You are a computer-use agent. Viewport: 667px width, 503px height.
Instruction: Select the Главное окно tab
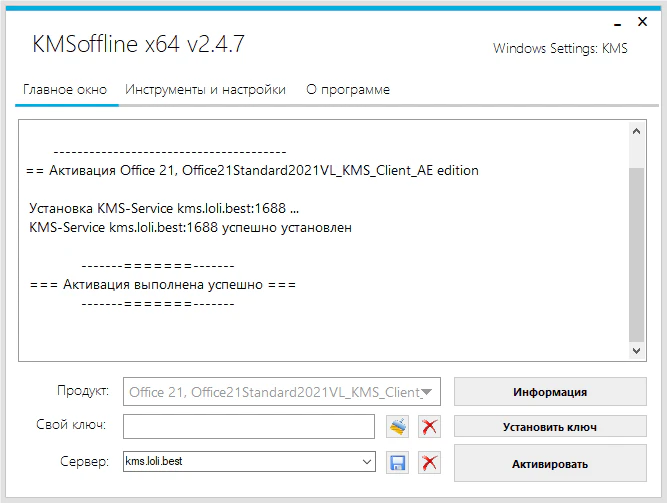[64, 90]
